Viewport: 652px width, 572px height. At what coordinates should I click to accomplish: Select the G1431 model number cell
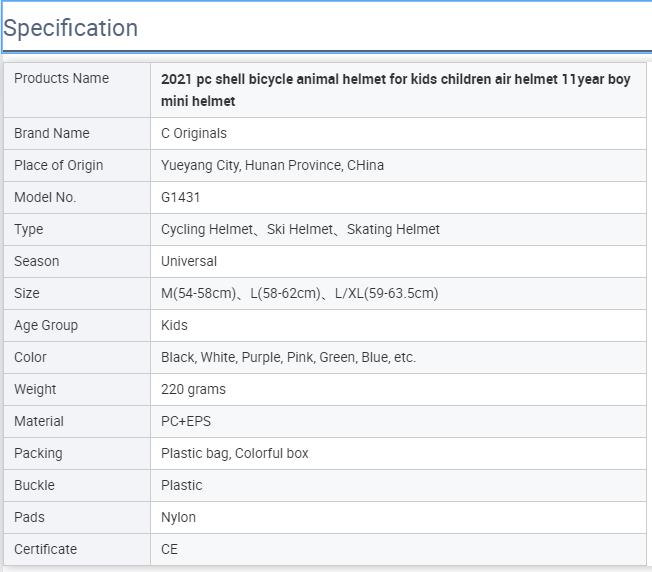tap(398, 197)
